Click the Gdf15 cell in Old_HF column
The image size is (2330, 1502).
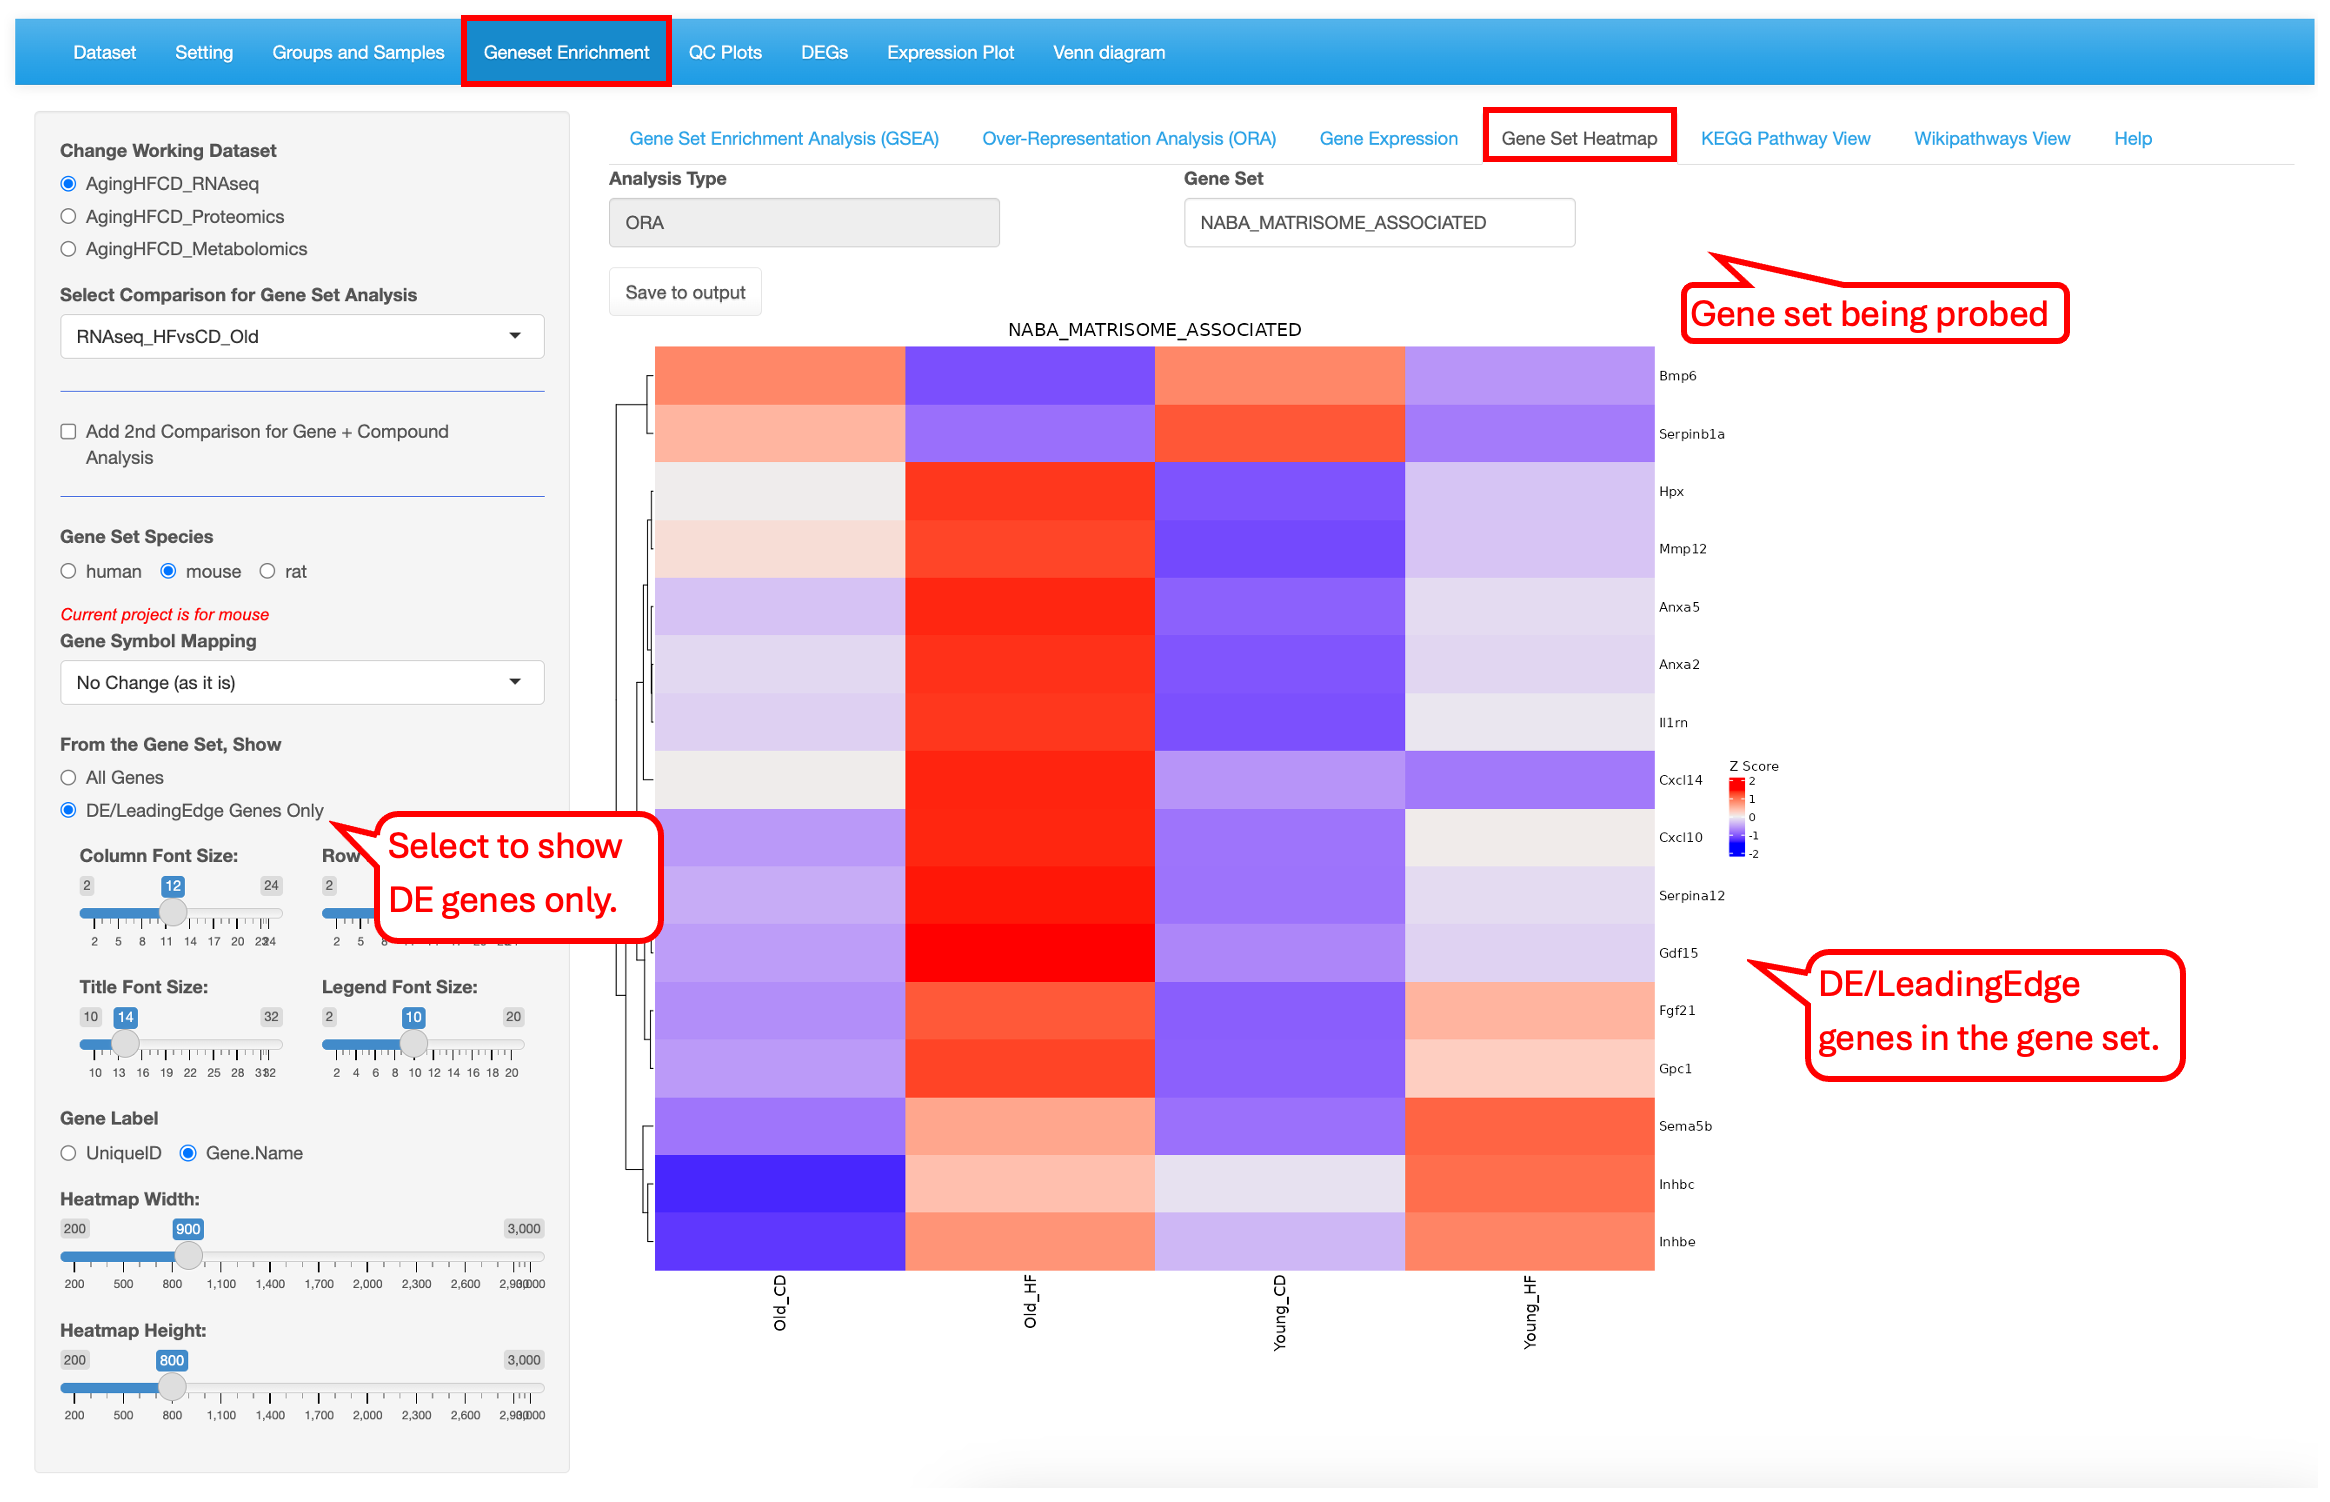click(x=1030, y=953)
